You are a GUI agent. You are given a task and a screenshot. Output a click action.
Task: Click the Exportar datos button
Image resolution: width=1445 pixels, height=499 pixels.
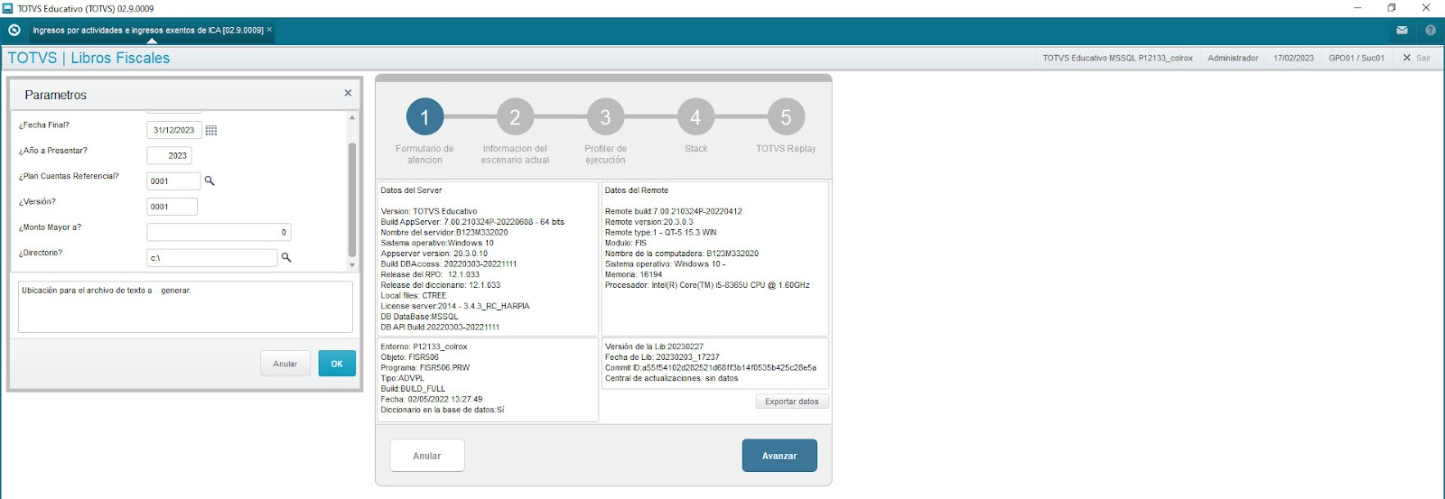click(x=792, y=401)
